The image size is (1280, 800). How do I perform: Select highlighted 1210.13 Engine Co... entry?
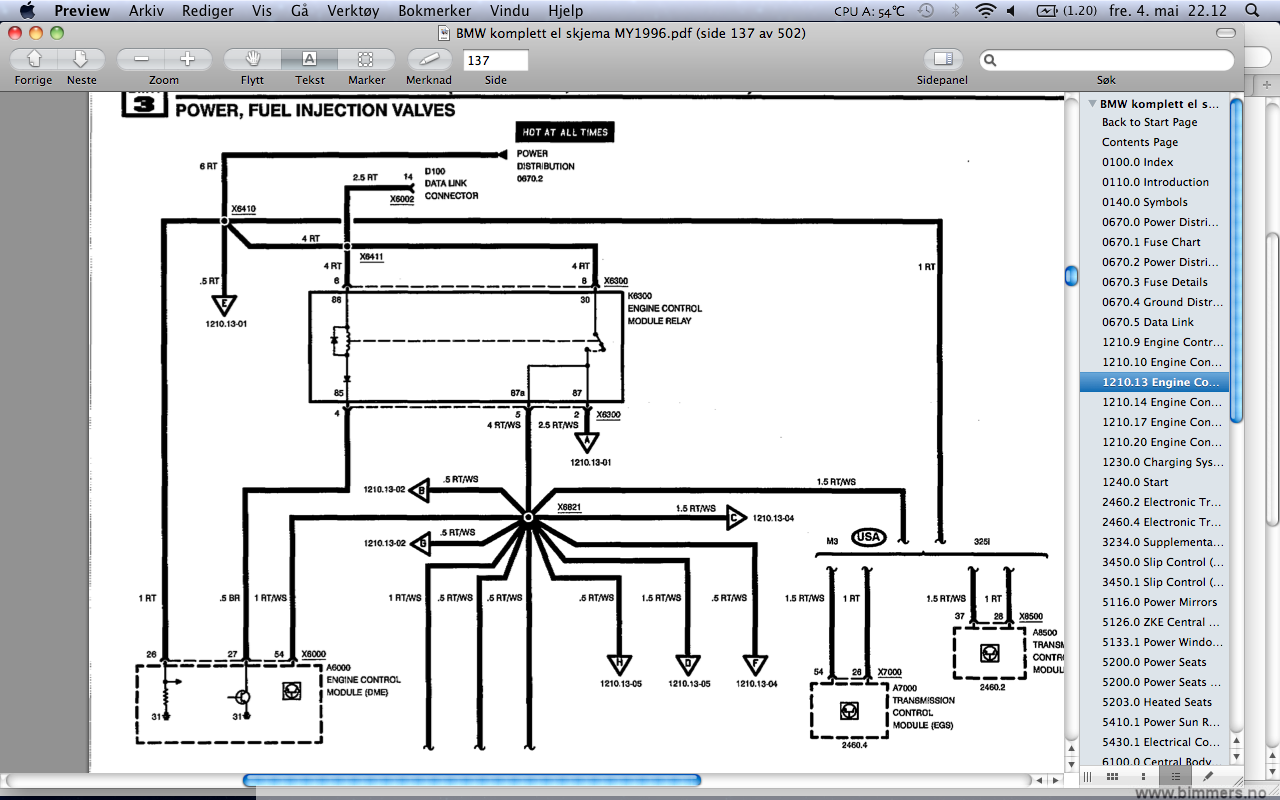click(x=1155, y=382)
